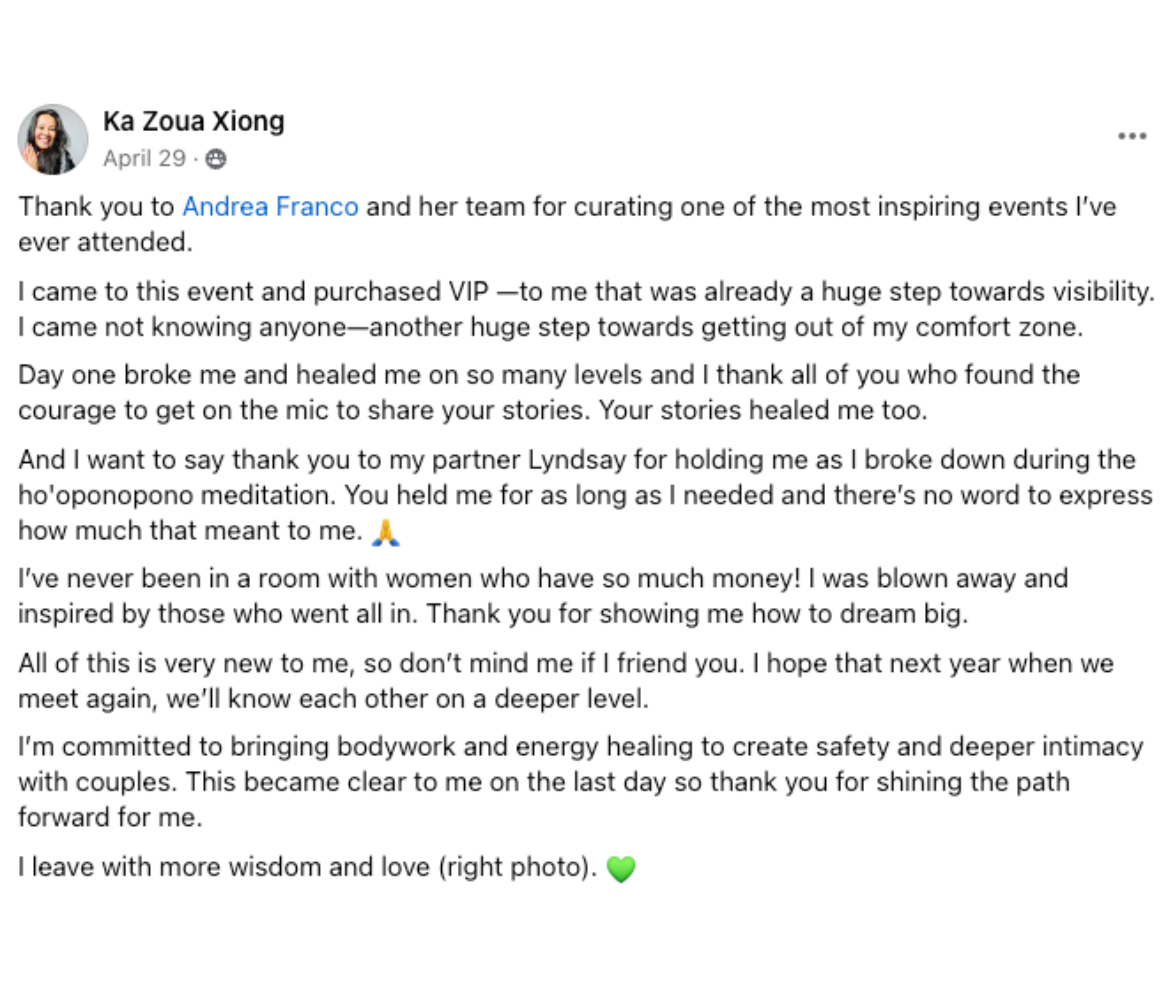The width and height of the screenshot is (1175, 985).
Task: Open the Andrea Franco tagged profile link
Action: [271, 206]
